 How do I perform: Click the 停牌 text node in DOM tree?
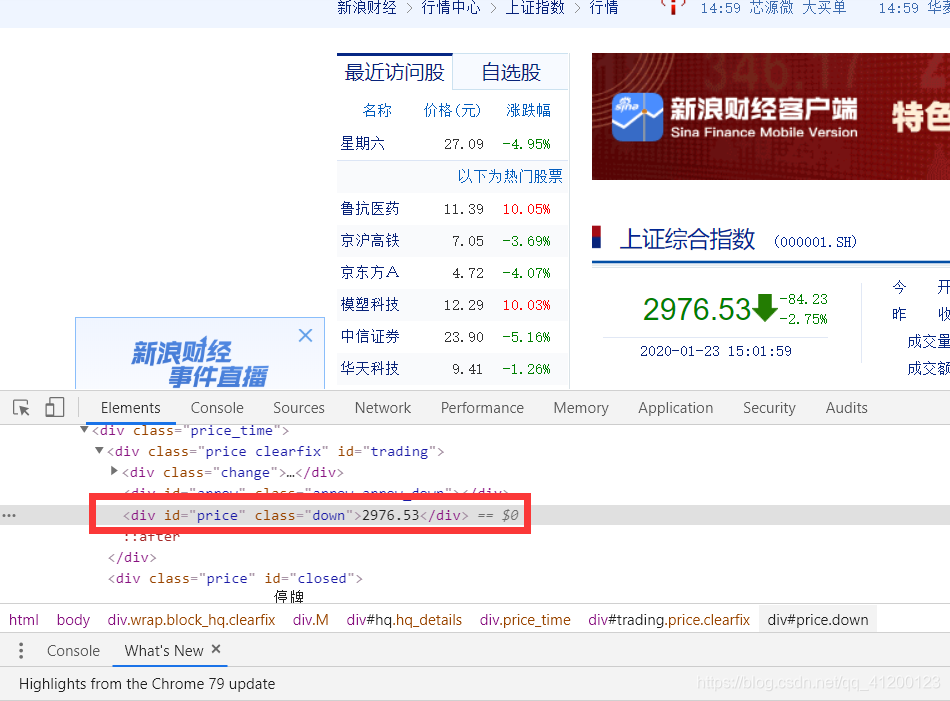tap(288, 597)
